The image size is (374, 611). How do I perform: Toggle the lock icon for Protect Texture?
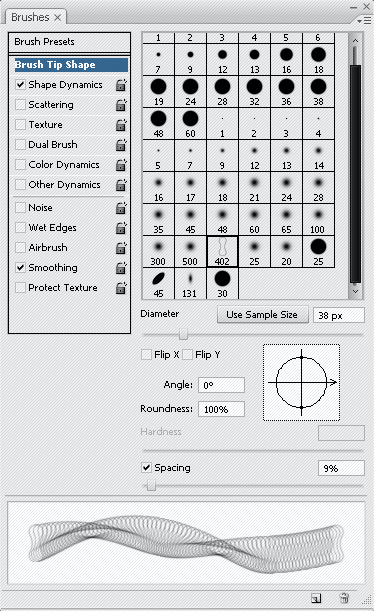tap(121, 288)
